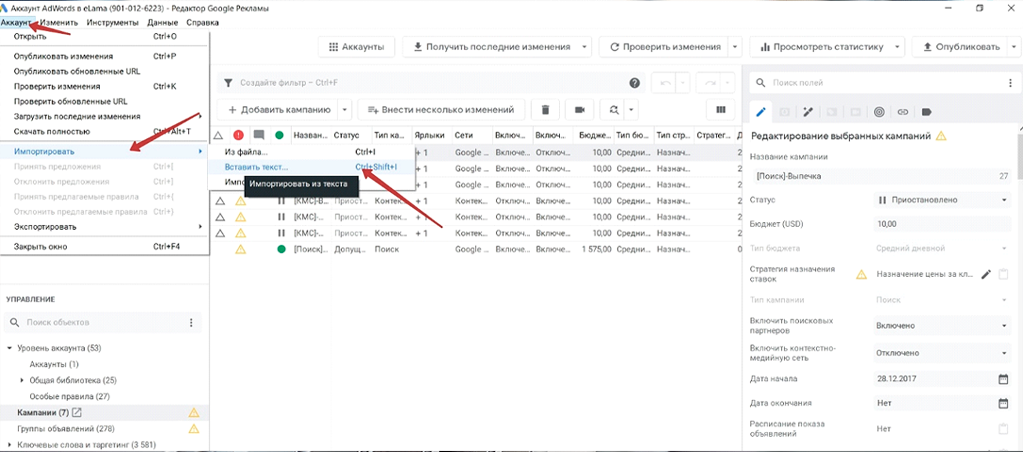
Task: Choose Вставить текст from the import submenu
Action: pos(256,167)
